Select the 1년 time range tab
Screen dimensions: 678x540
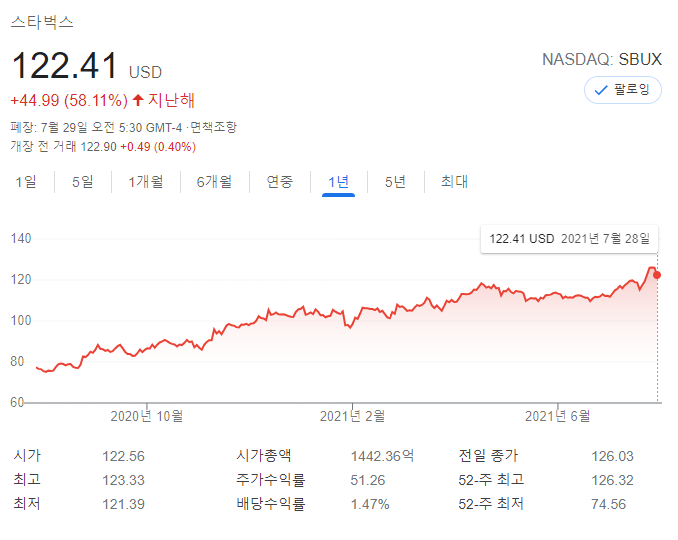[338, 182]
